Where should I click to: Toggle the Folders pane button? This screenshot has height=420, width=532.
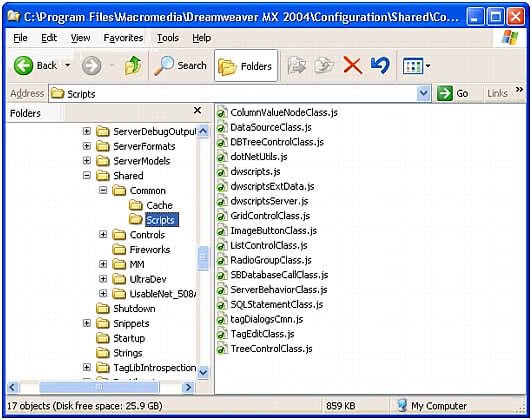(x=246, y=66)
